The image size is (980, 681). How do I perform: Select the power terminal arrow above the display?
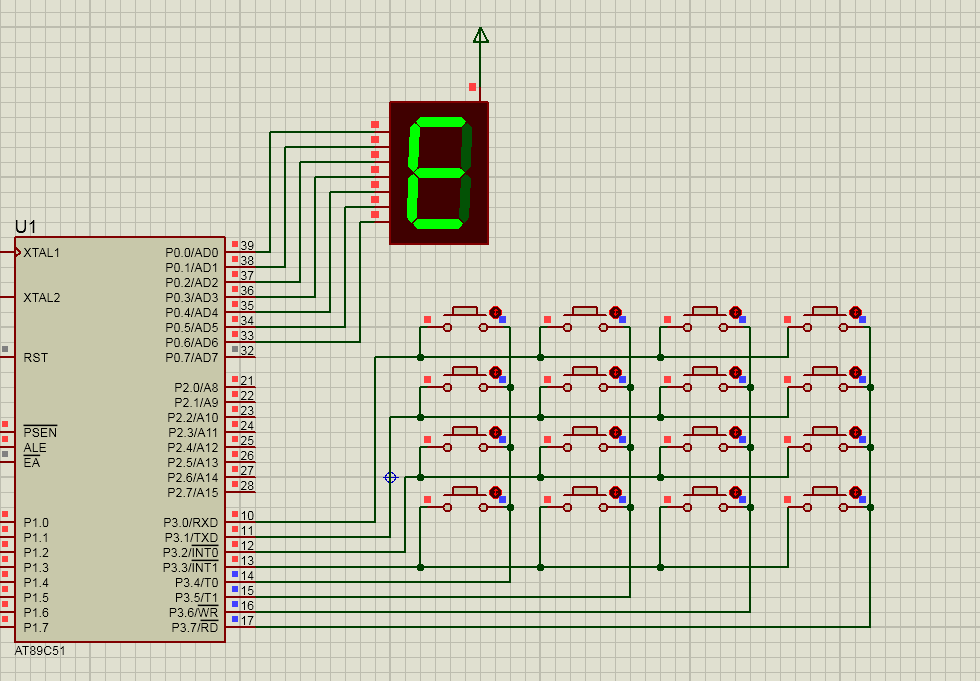tap(481, 35)
